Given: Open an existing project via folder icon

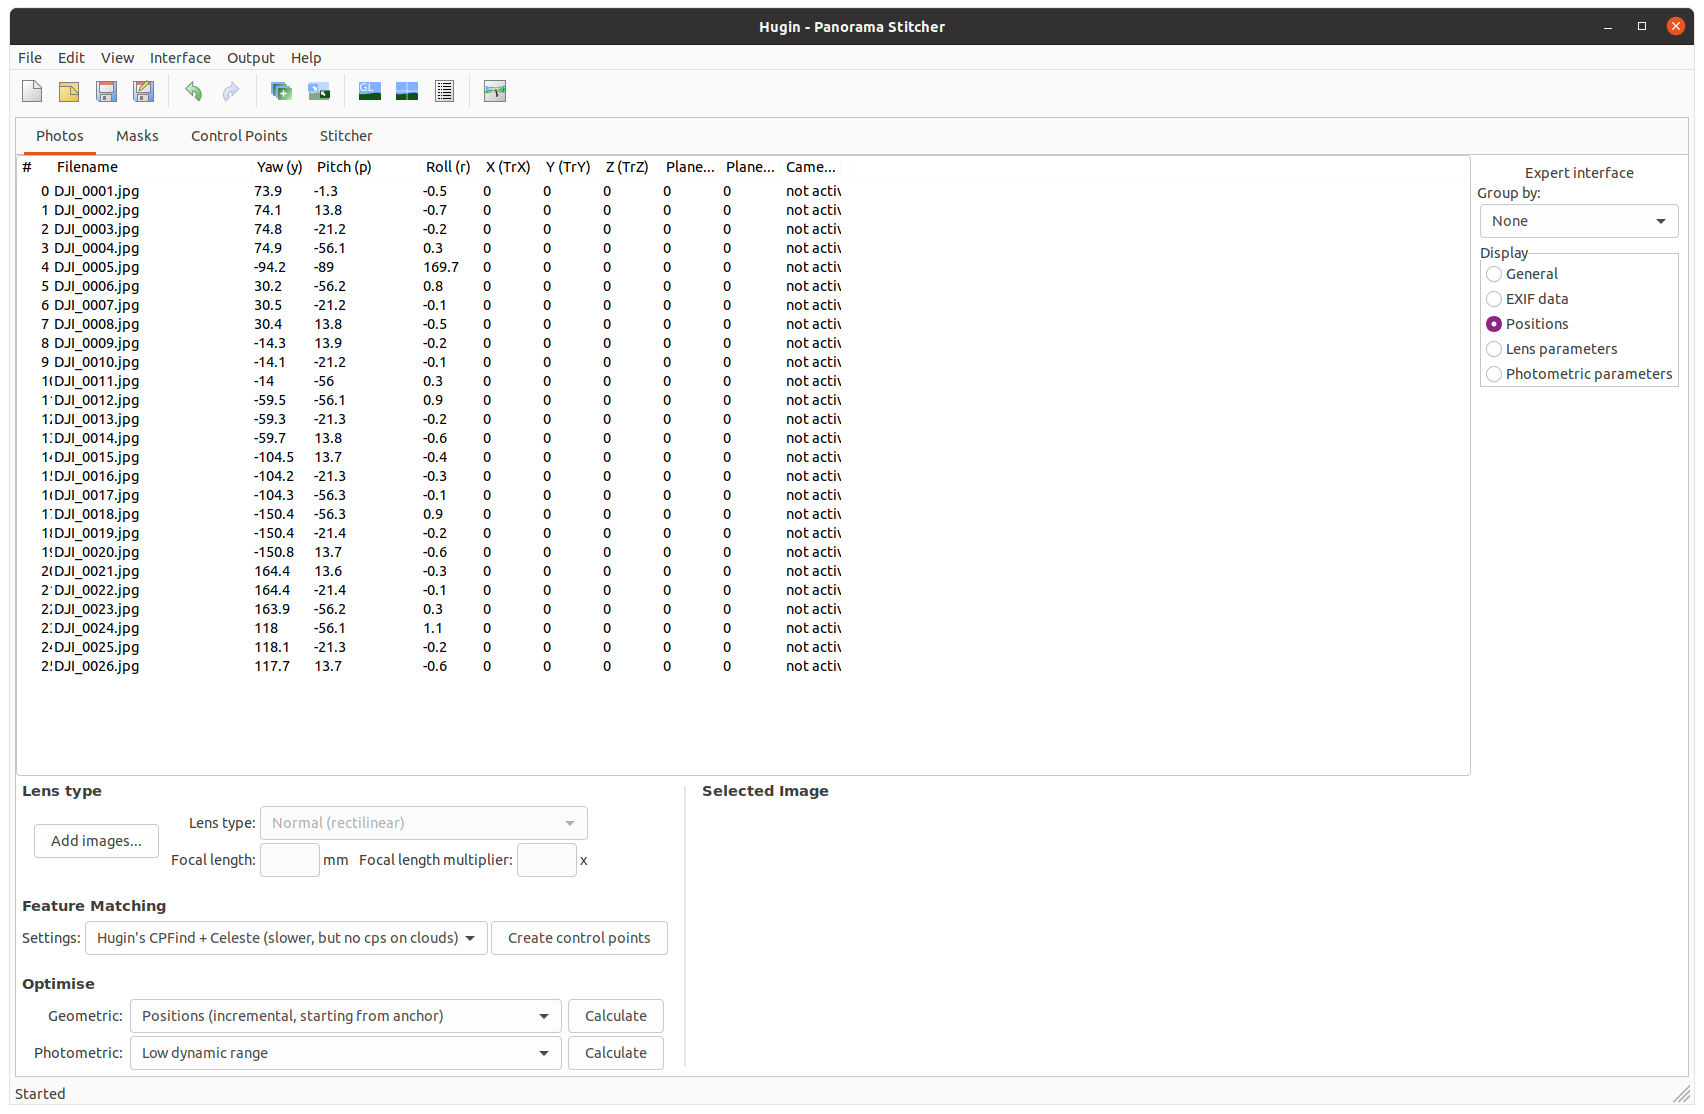Looking at the screenshot, I should pyautogui.click(x=69, y=92).
